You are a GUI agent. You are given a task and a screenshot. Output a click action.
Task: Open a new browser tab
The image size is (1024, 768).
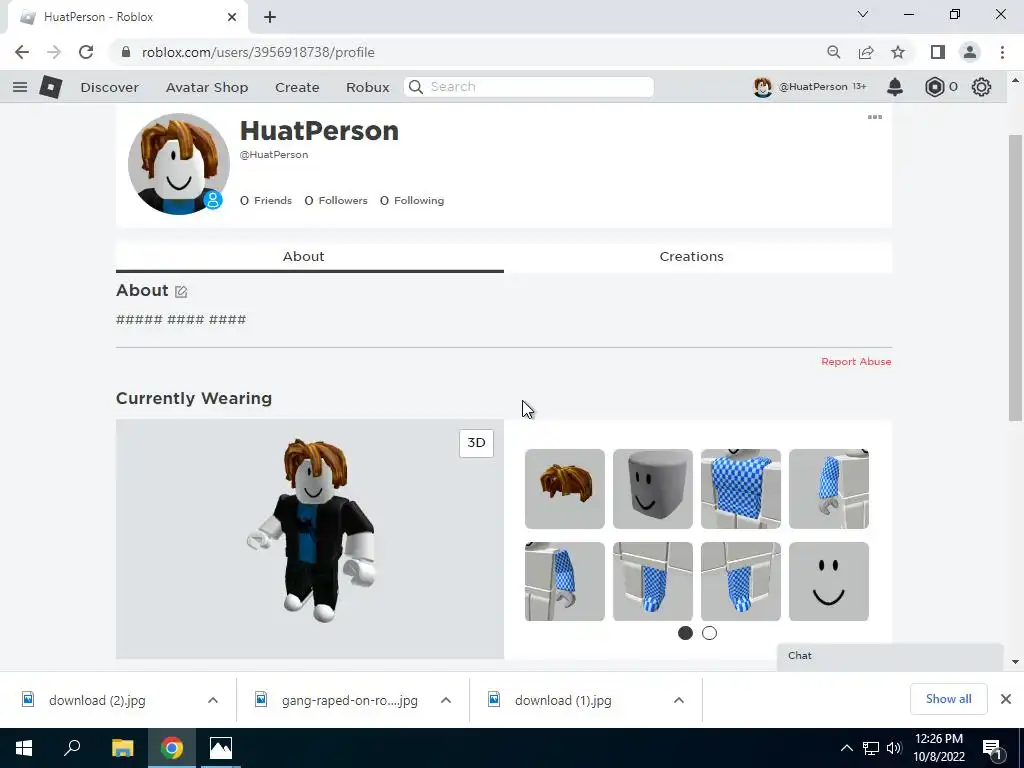click(270, 17)
